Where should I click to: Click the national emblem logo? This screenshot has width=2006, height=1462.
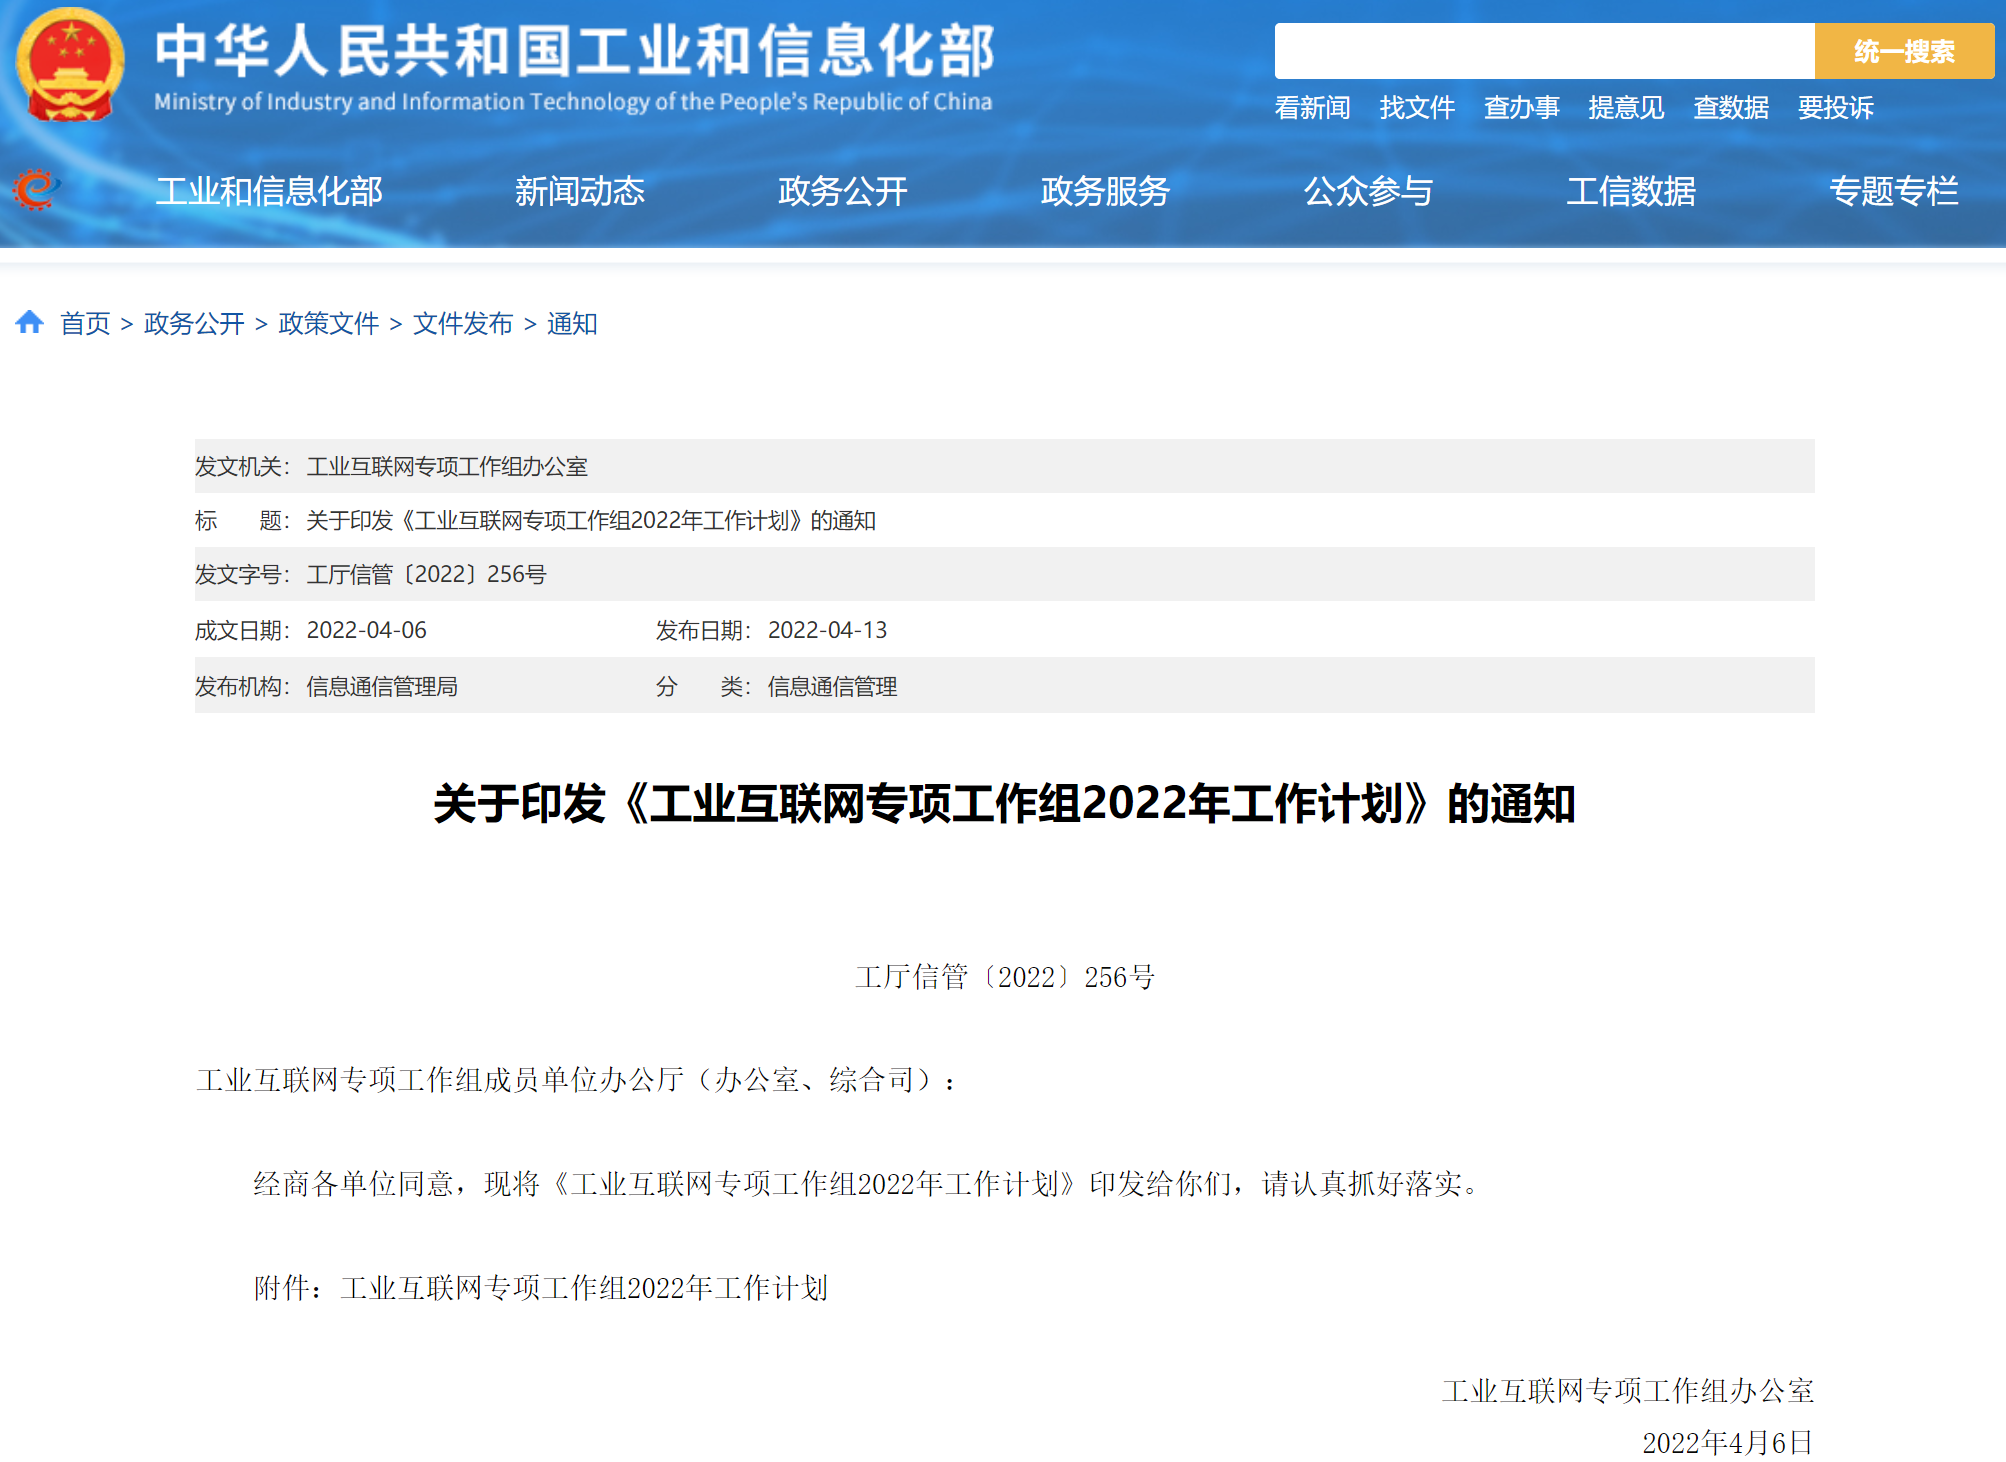[x=70, y=65]
